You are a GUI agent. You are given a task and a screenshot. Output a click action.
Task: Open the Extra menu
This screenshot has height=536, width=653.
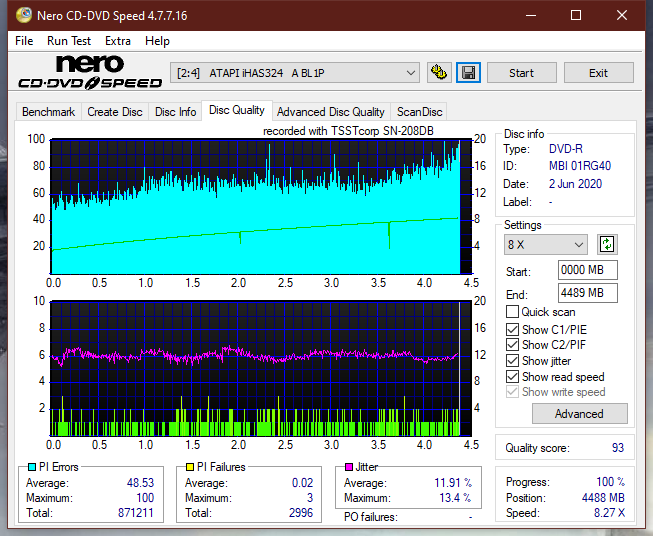118,41
